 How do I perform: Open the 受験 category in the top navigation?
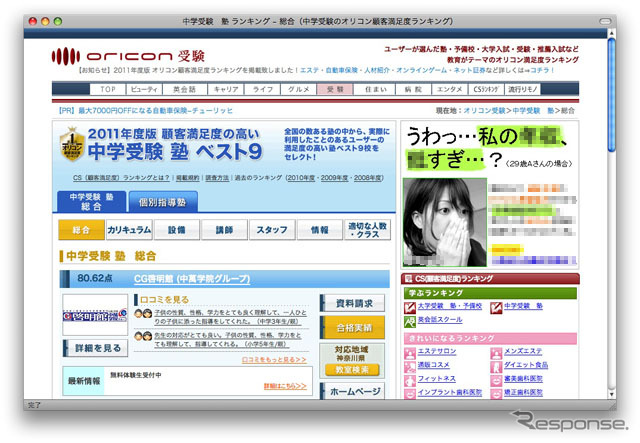coord(335,90)
